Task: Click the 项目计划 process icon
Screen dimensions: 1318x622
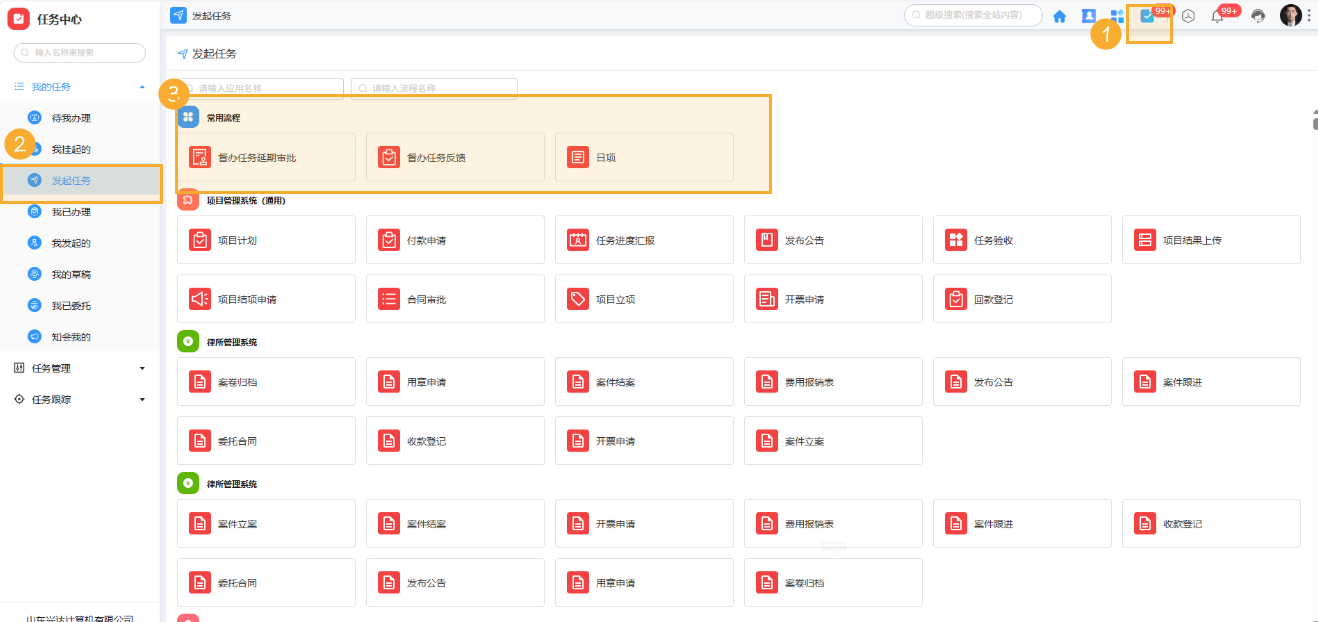Action: tap(200, 240)
